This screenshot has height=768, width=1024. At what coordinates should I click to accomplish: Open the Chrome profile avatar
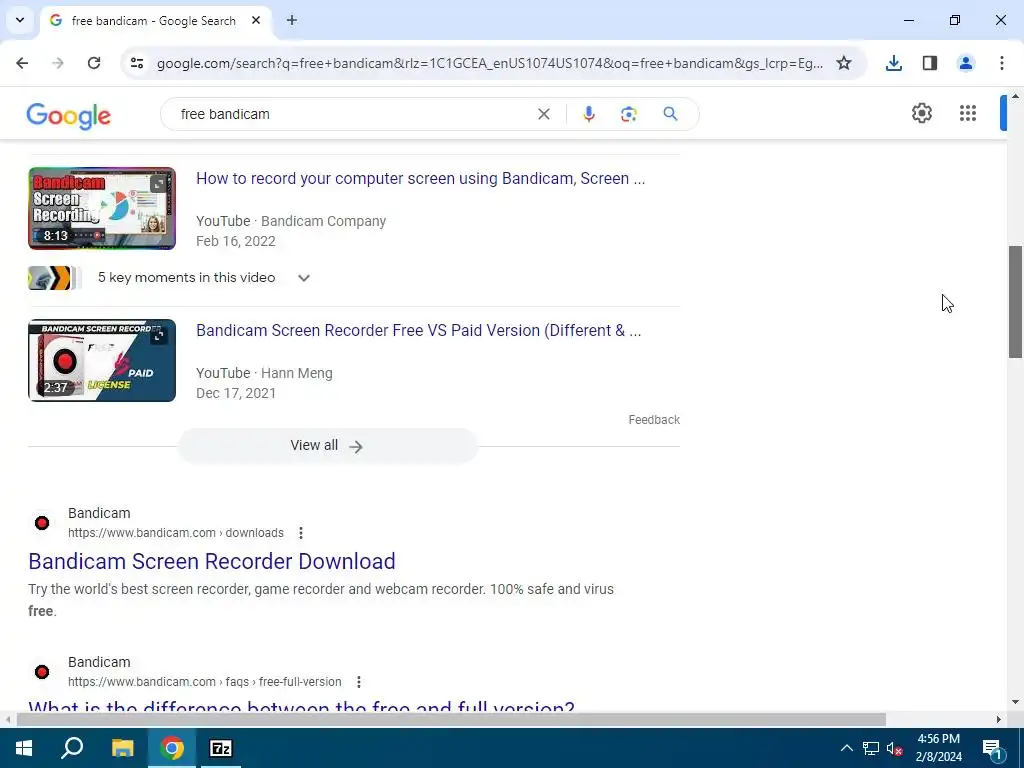point(966,63)
